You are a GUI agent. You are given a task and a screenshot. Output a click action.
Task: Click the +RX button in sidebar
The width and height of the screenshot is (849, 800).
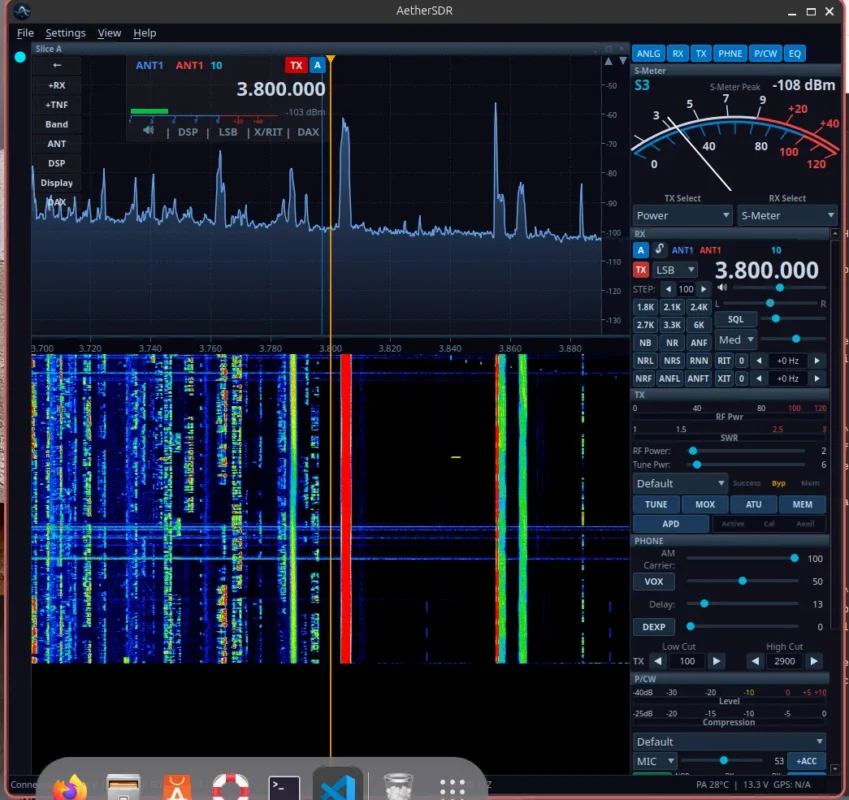pyautogui.click(x=57, y=85)
